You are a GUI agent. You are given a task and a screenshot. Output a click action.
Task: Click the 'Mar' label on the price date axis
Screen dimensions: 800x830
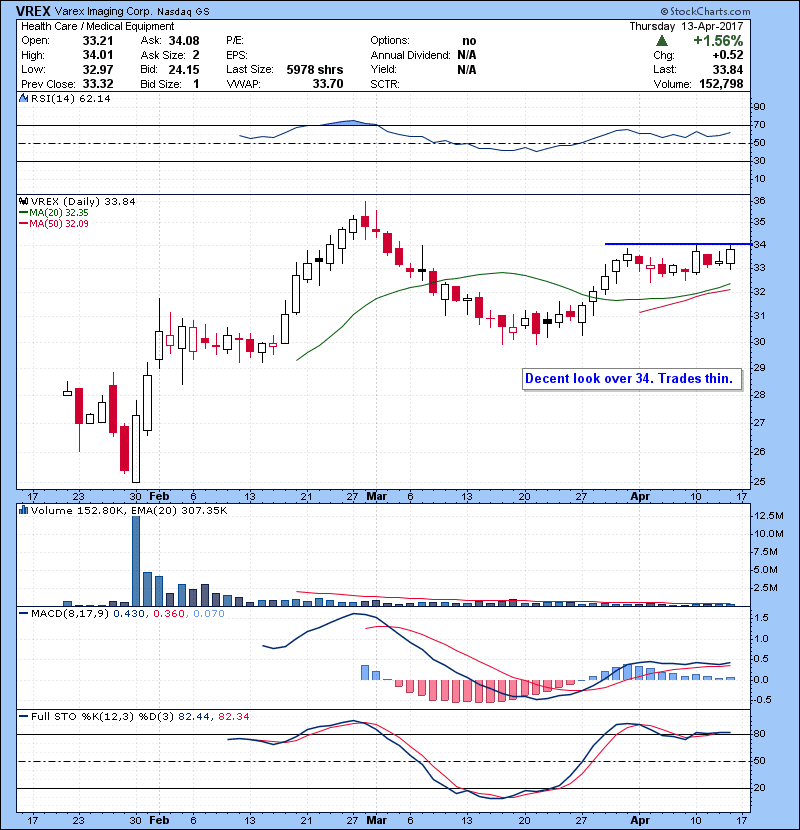(x=376, y=497)
